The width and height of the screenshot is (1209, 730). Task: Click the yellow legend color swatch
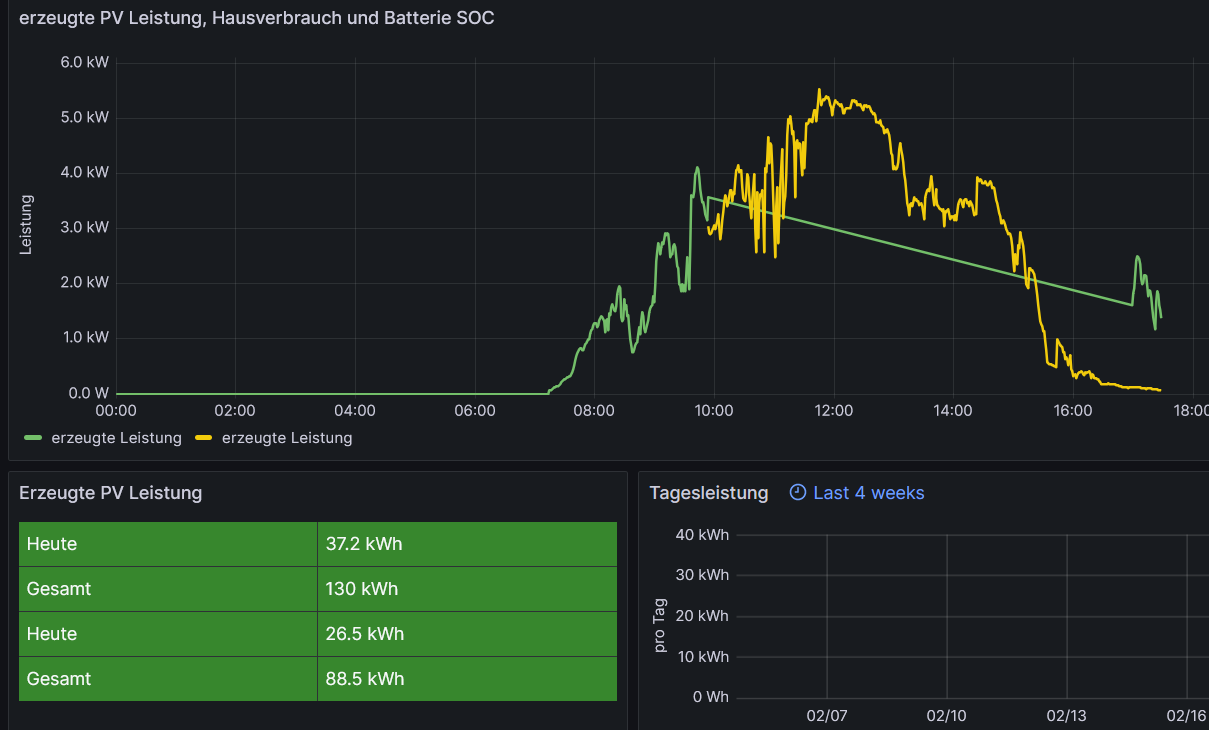[x=204, y=438]
